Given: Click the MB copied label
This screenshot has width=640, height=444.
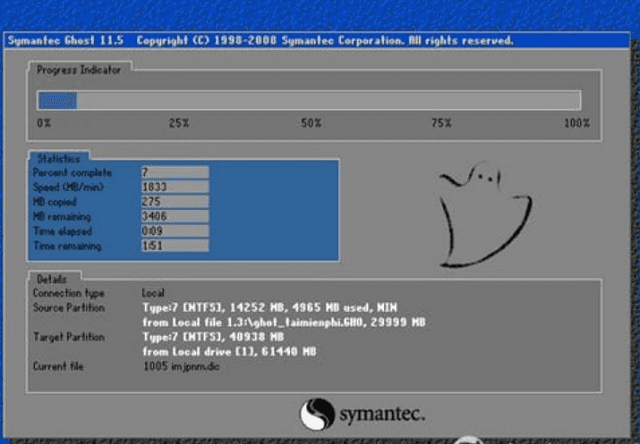Looking at the screenshot, I should pos(55,202).
